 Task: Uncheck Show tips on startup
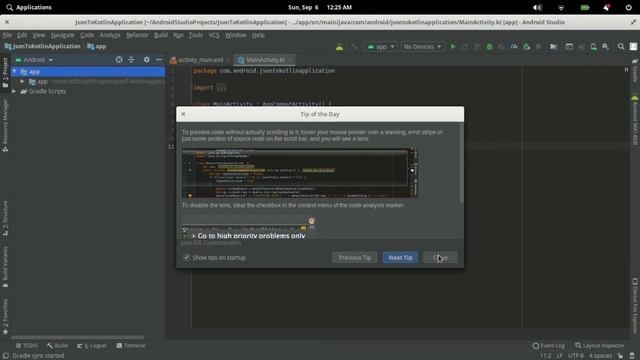187,258
